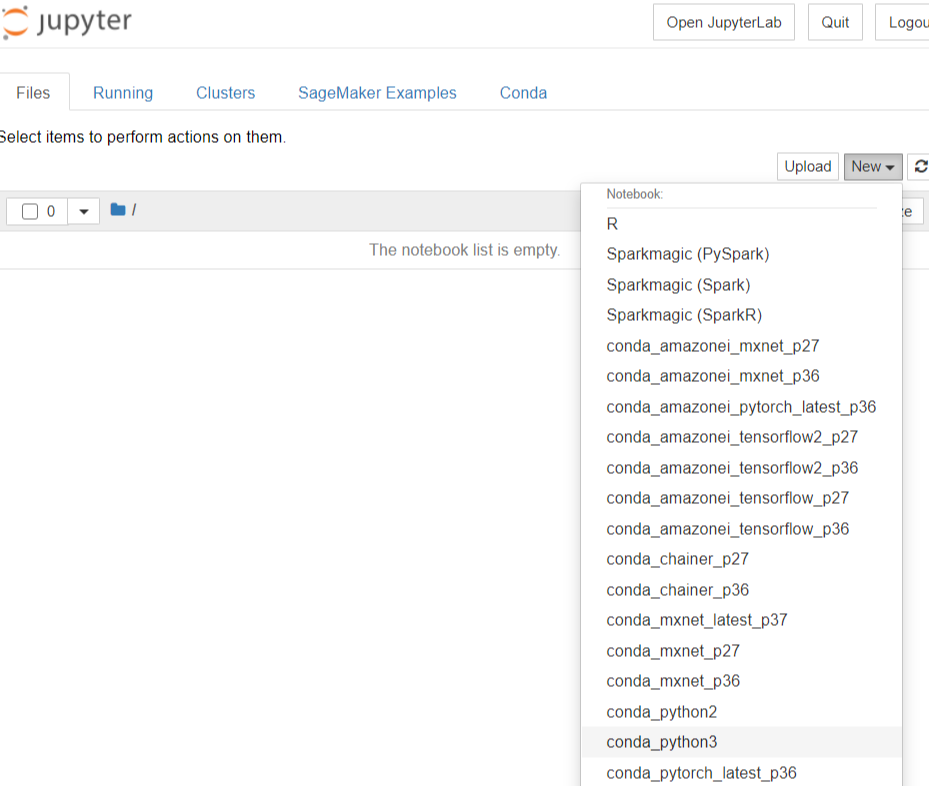Click the Logout button
Screen dimensions: 929x786
(902, 23)
